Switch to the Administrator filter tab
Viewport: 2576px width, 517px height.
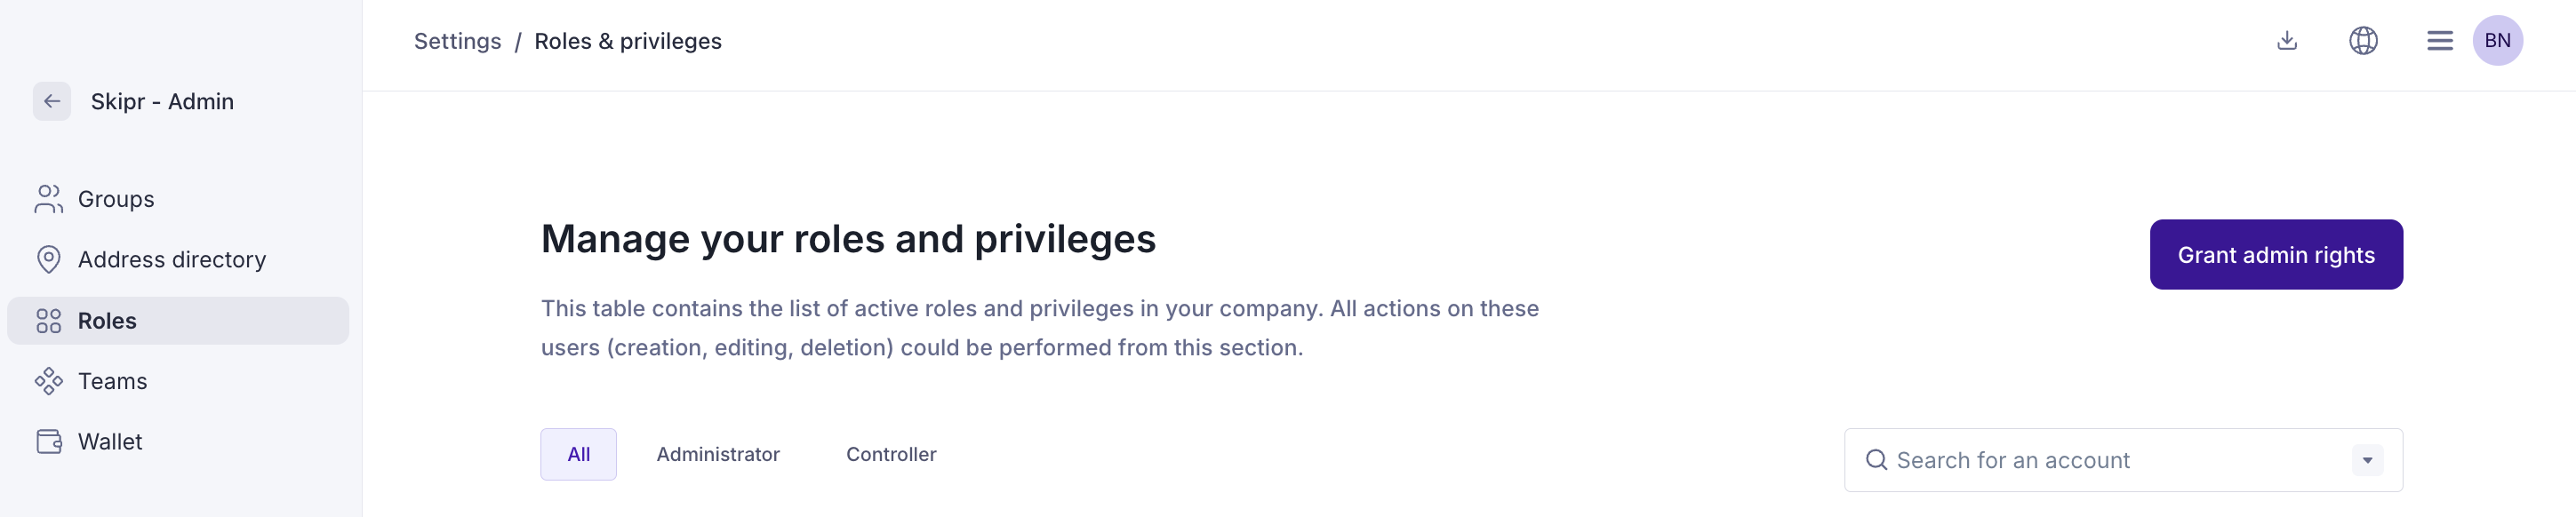point(717,454)
